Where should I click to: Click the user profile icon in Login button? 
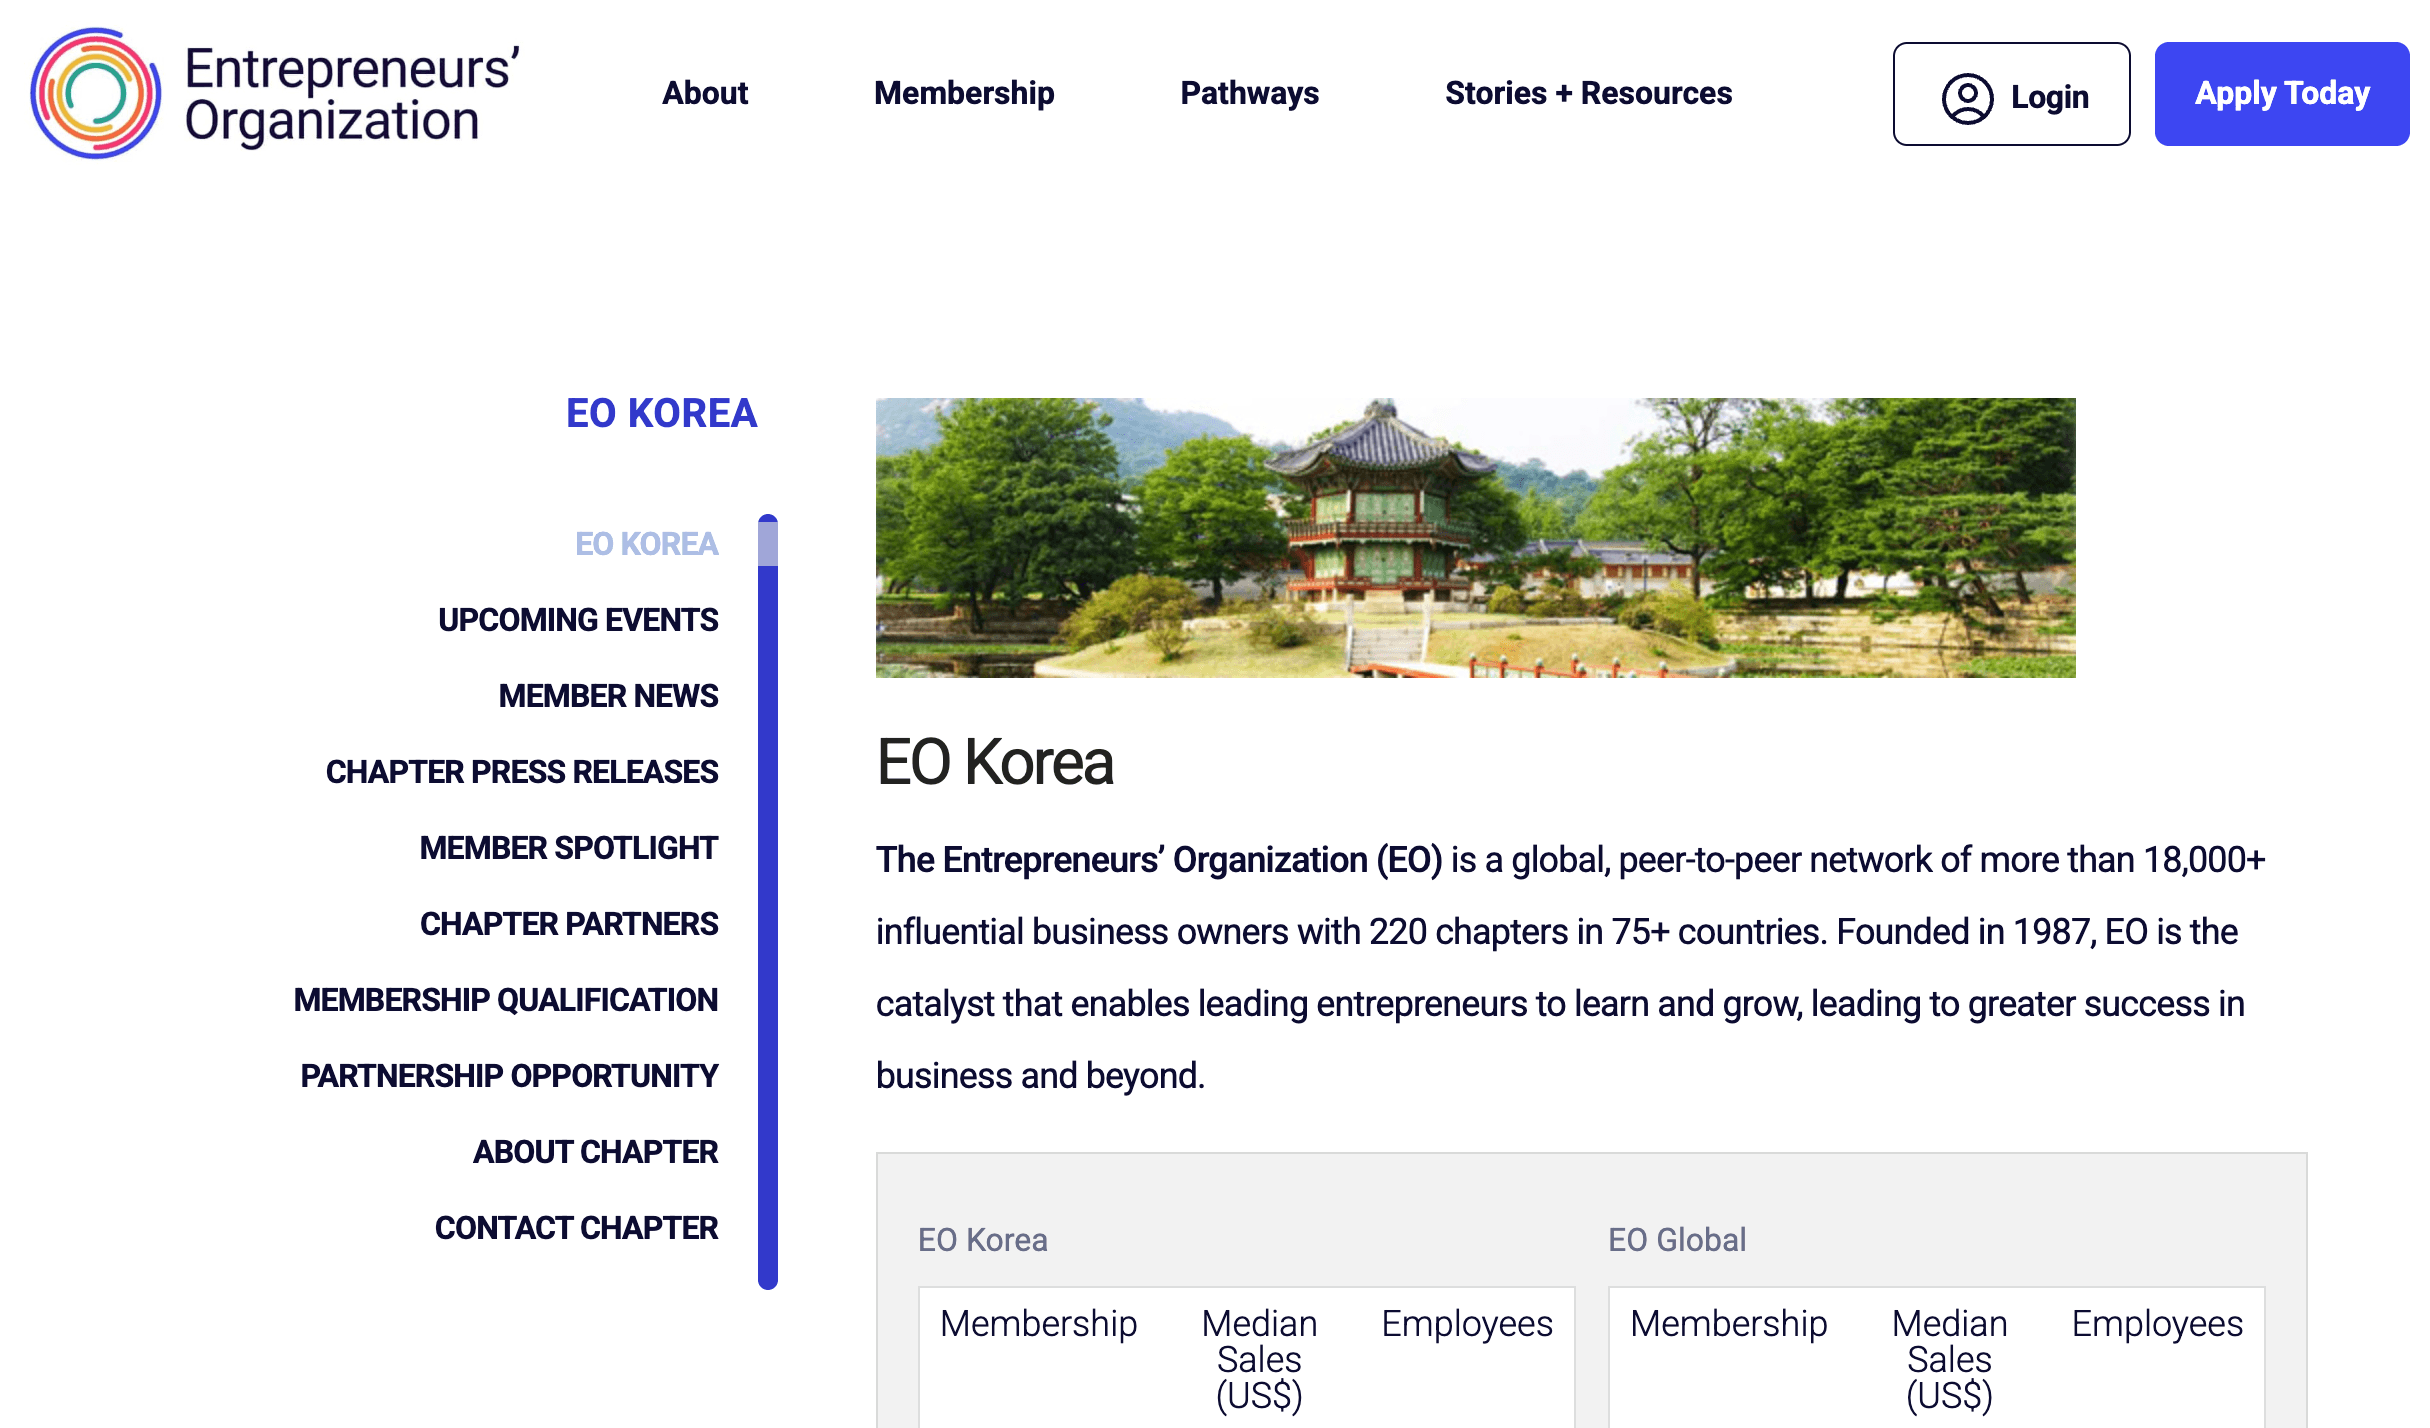(1967, 98)
